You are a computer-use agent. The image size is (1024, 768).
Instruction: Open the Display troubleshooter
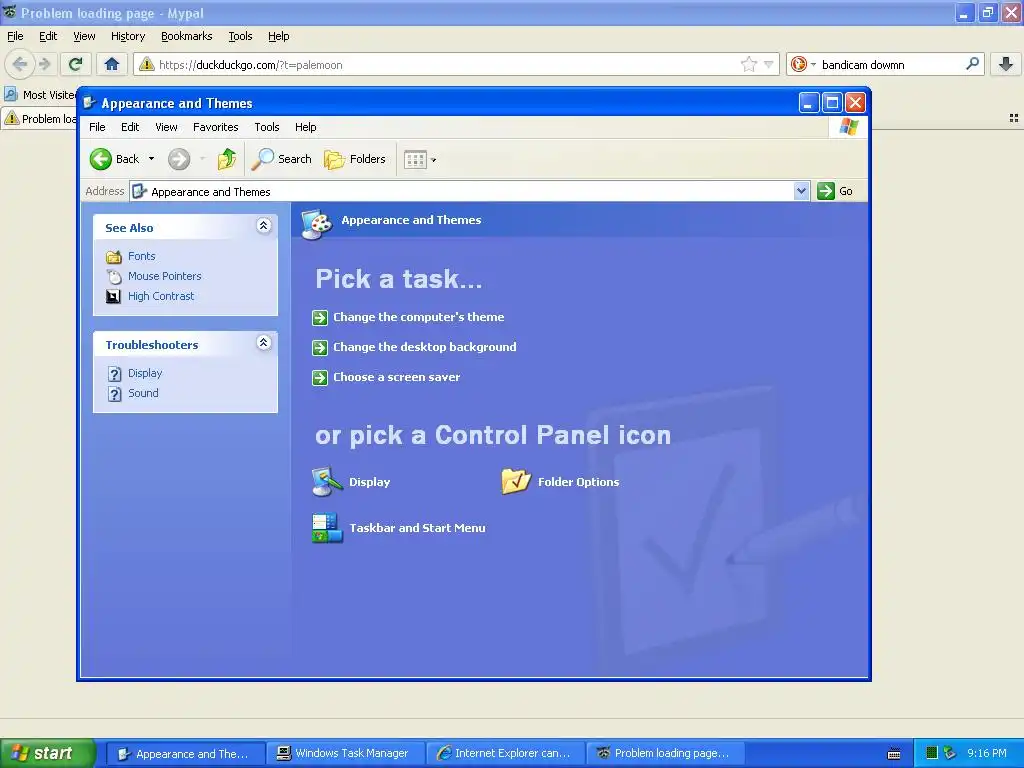pos(144,373)
